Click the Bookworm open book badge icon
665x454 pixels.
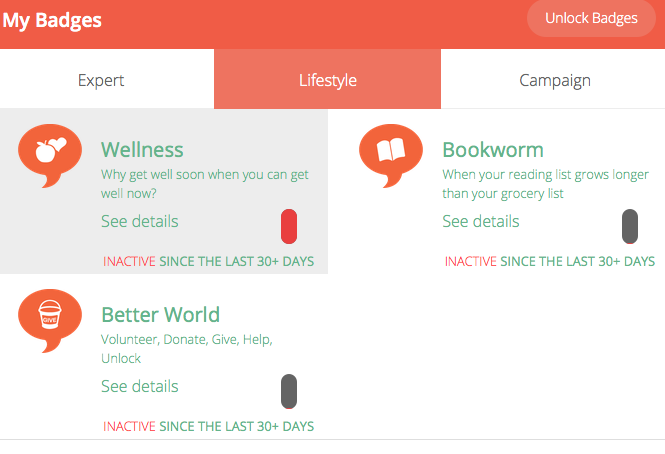pyautogui.click(x=391, y=155)
